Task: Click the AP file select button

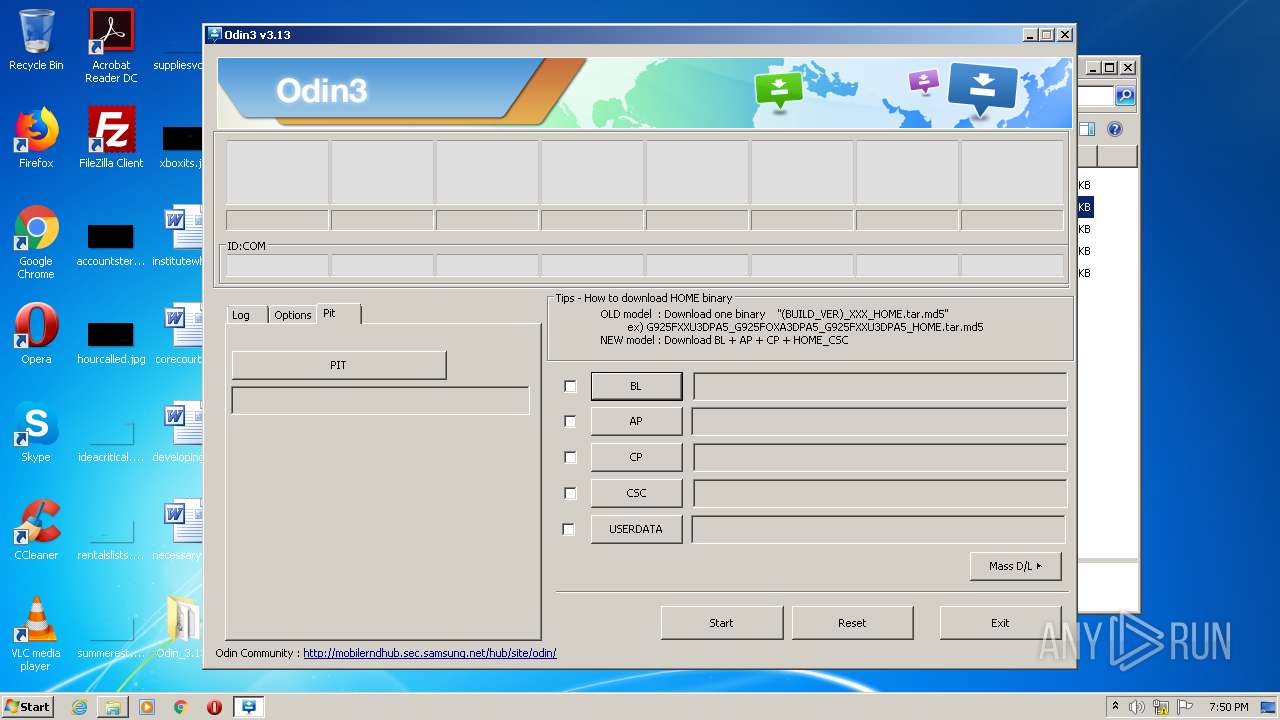Action: point(636,421)
